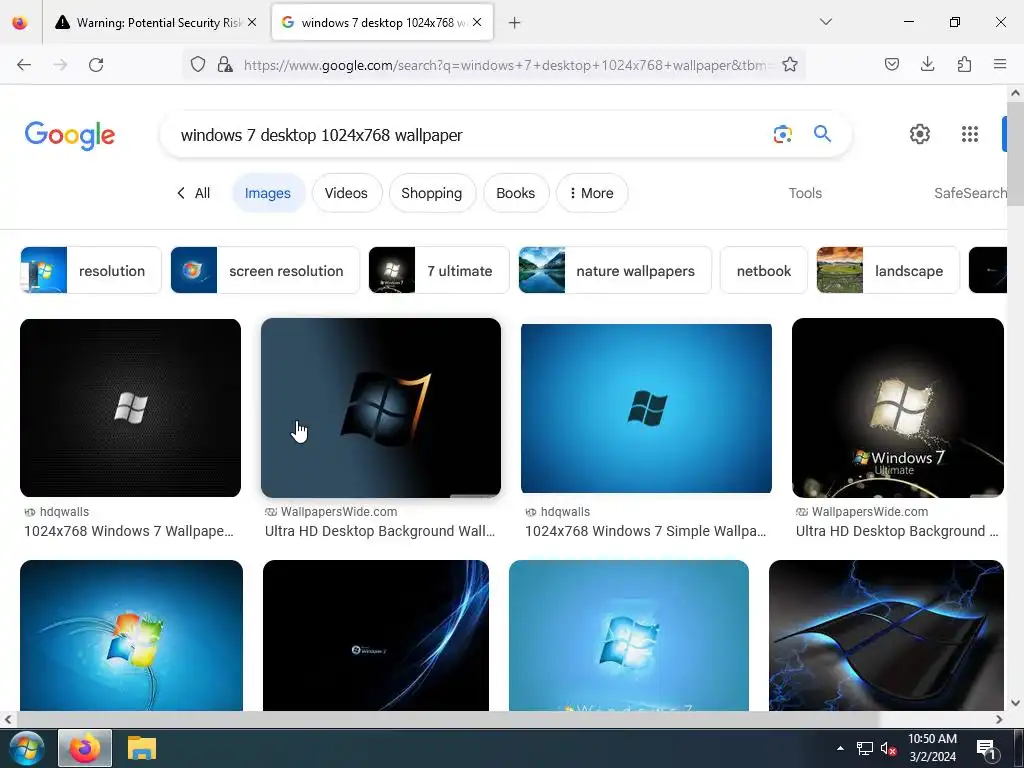Screen dimensions: 1024x768
Task: Open File Explorer from the taskbar
Action: tap(142, 748)
